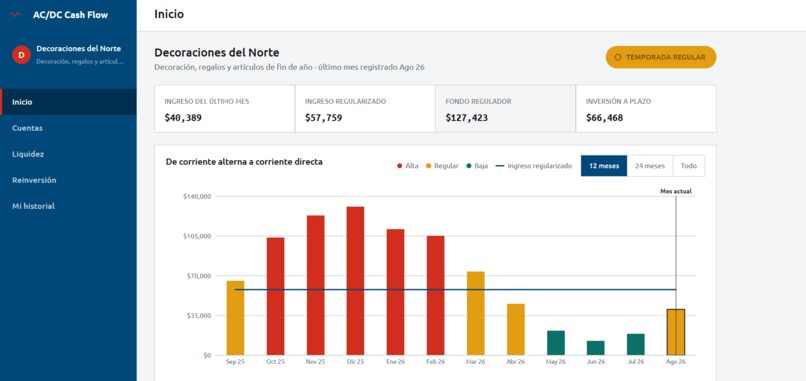This screenshot has height=381, width=806.
Task: Select the outlined Ago 26 current bar
Action: pyautogui.click(x=676, y=332)
